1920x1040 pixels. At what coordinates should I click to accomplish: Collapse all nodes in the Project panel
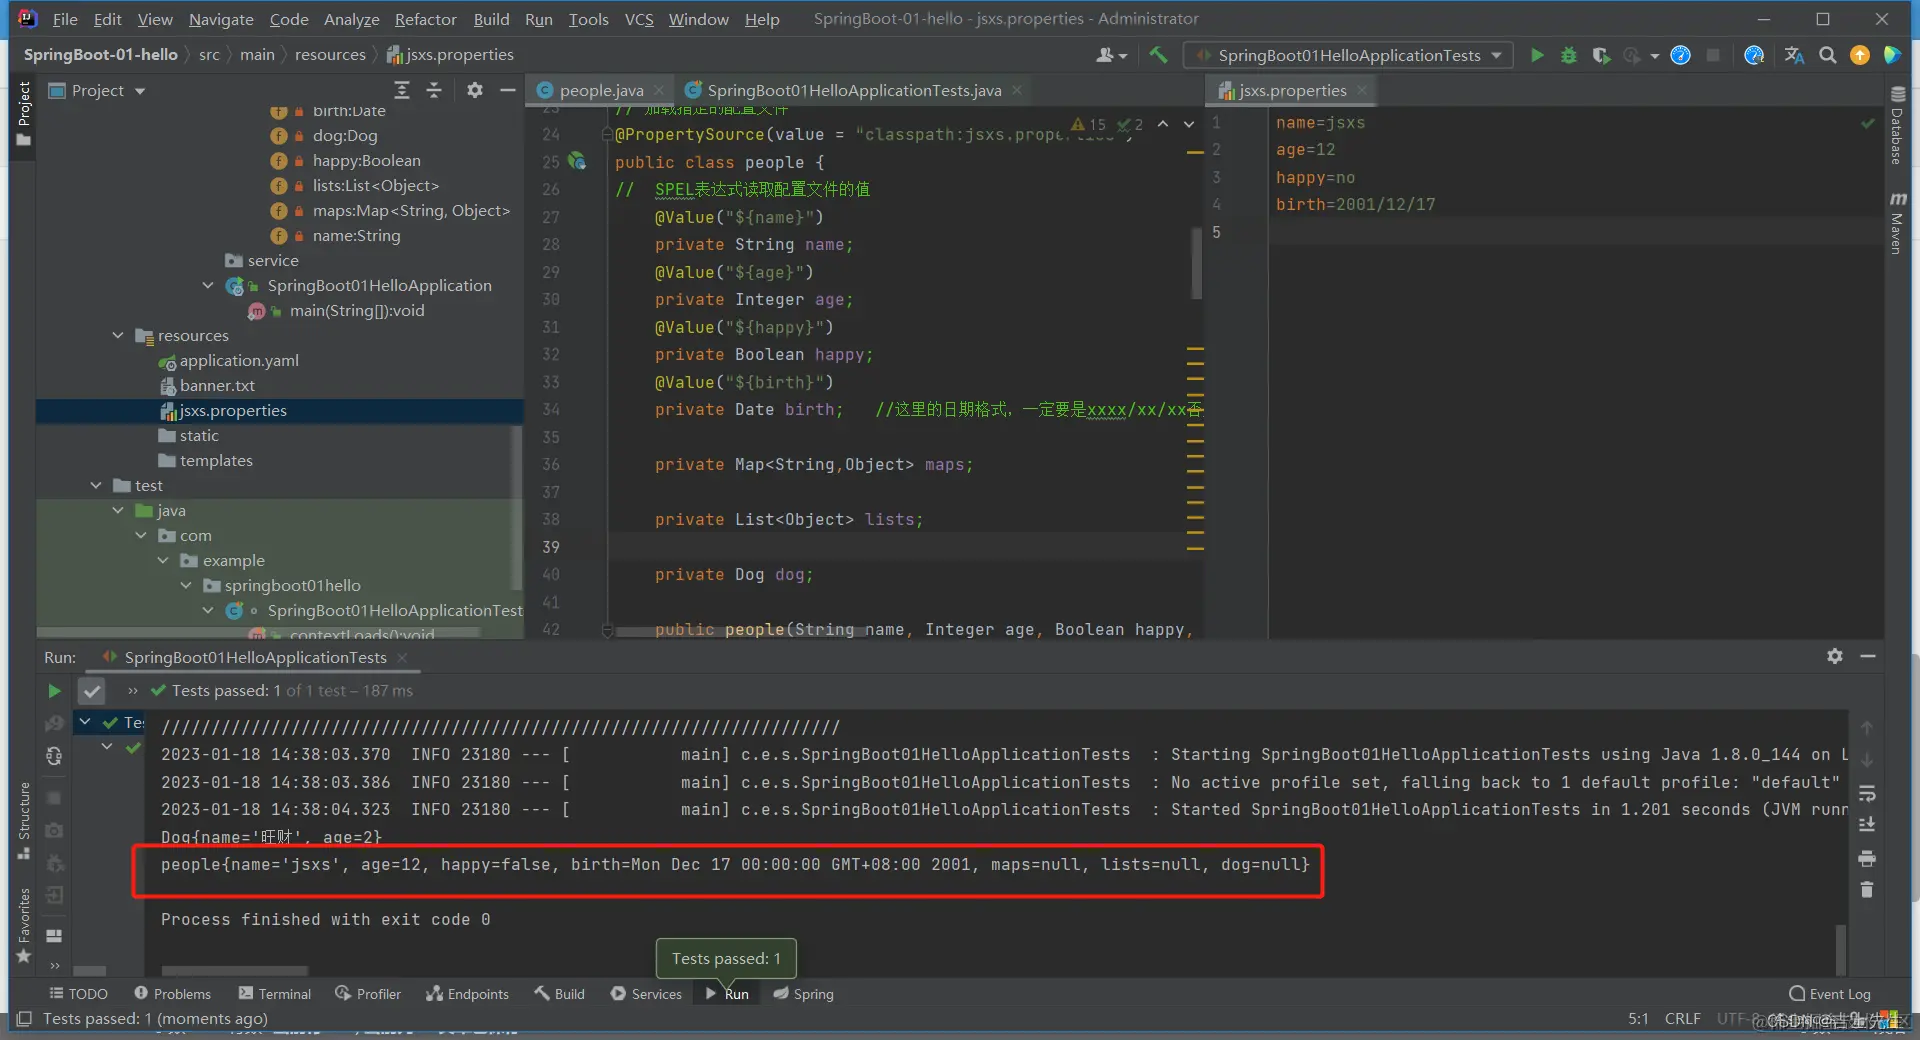pyautogui.click(x=434, y=90)
